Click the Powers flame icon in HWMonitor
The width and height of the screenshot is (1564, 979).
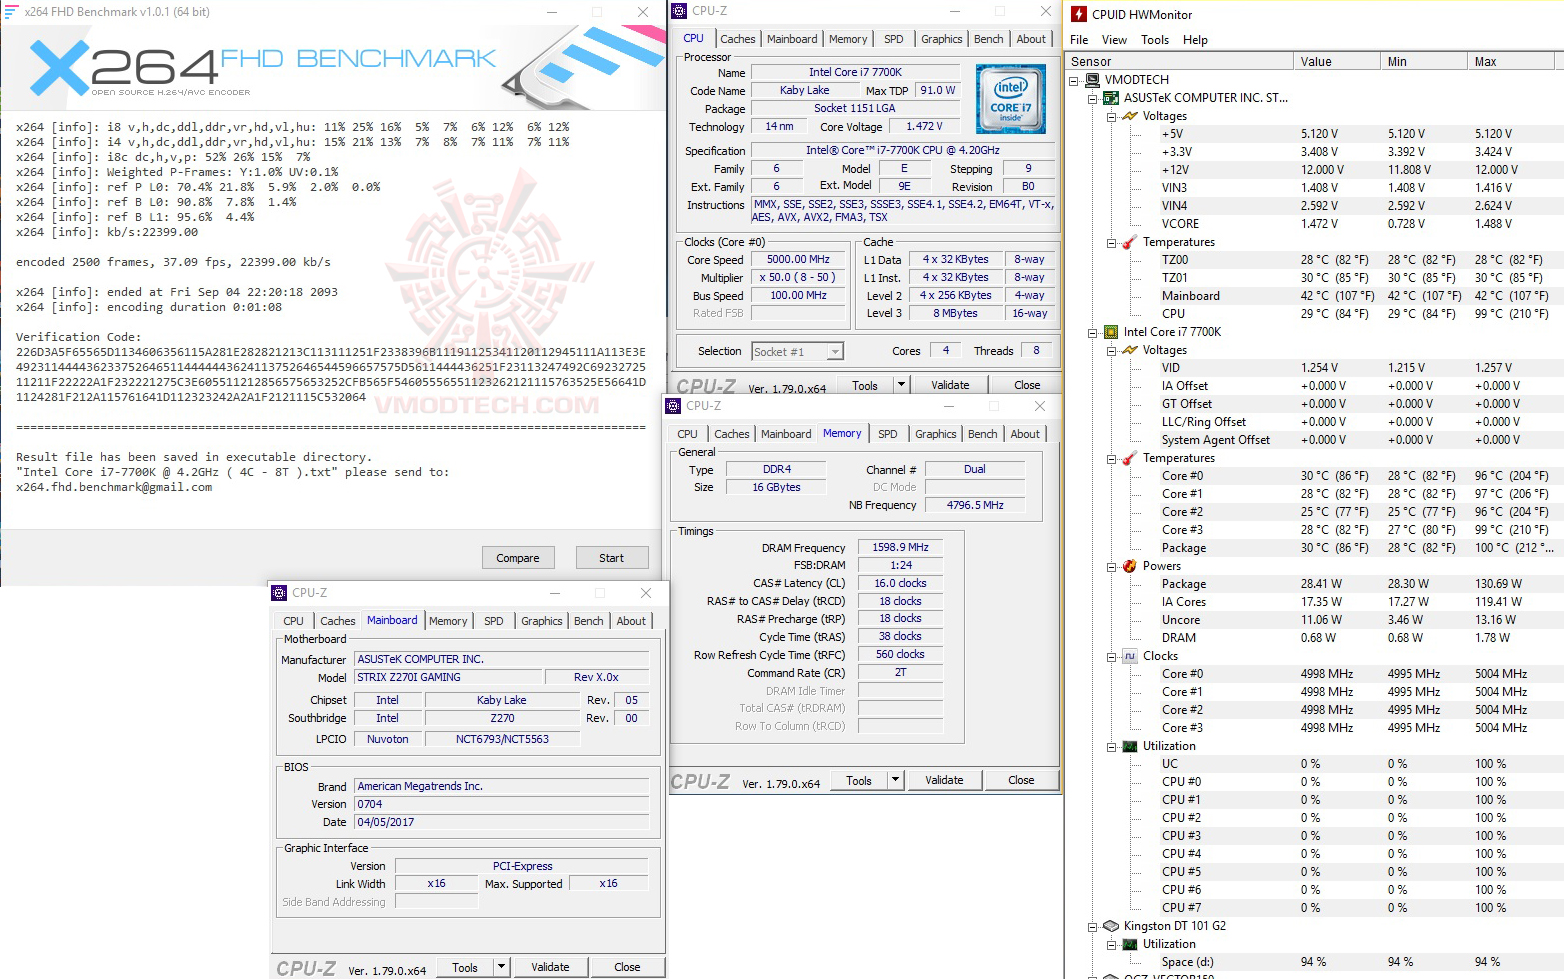click(1129, 566)
